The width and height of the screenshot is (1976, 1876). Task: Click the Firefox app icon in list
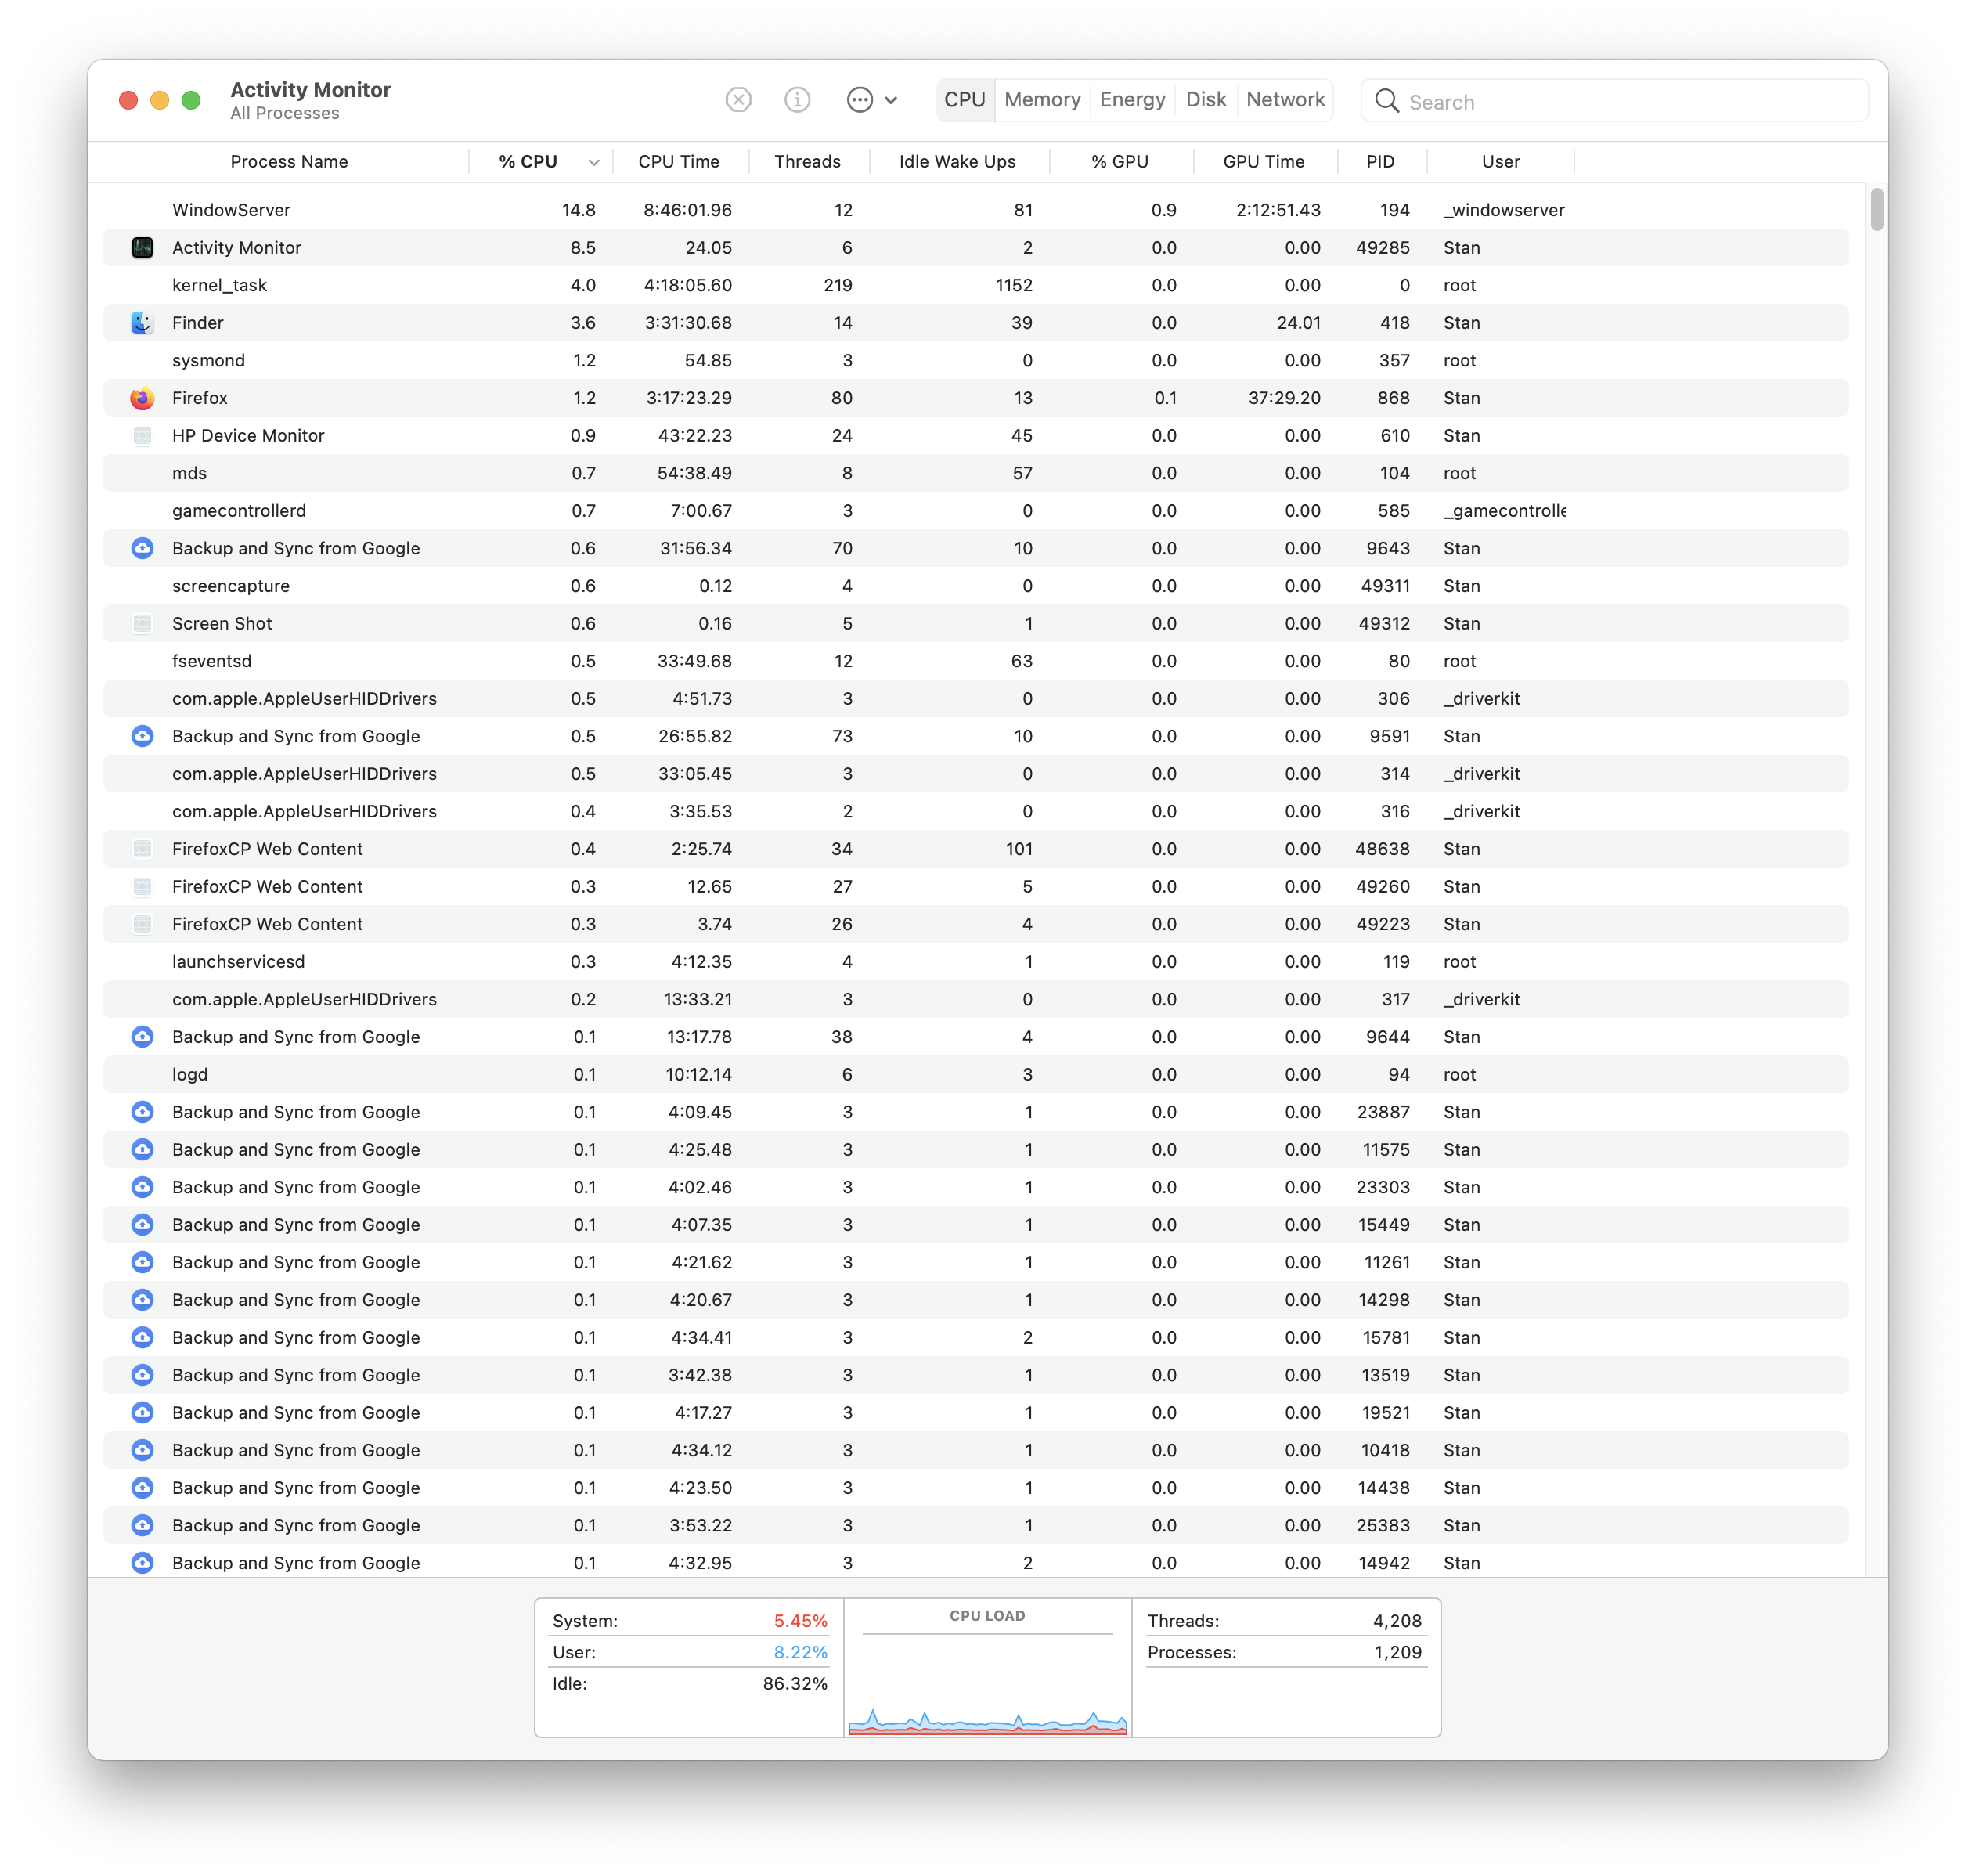tap(142, 398)
